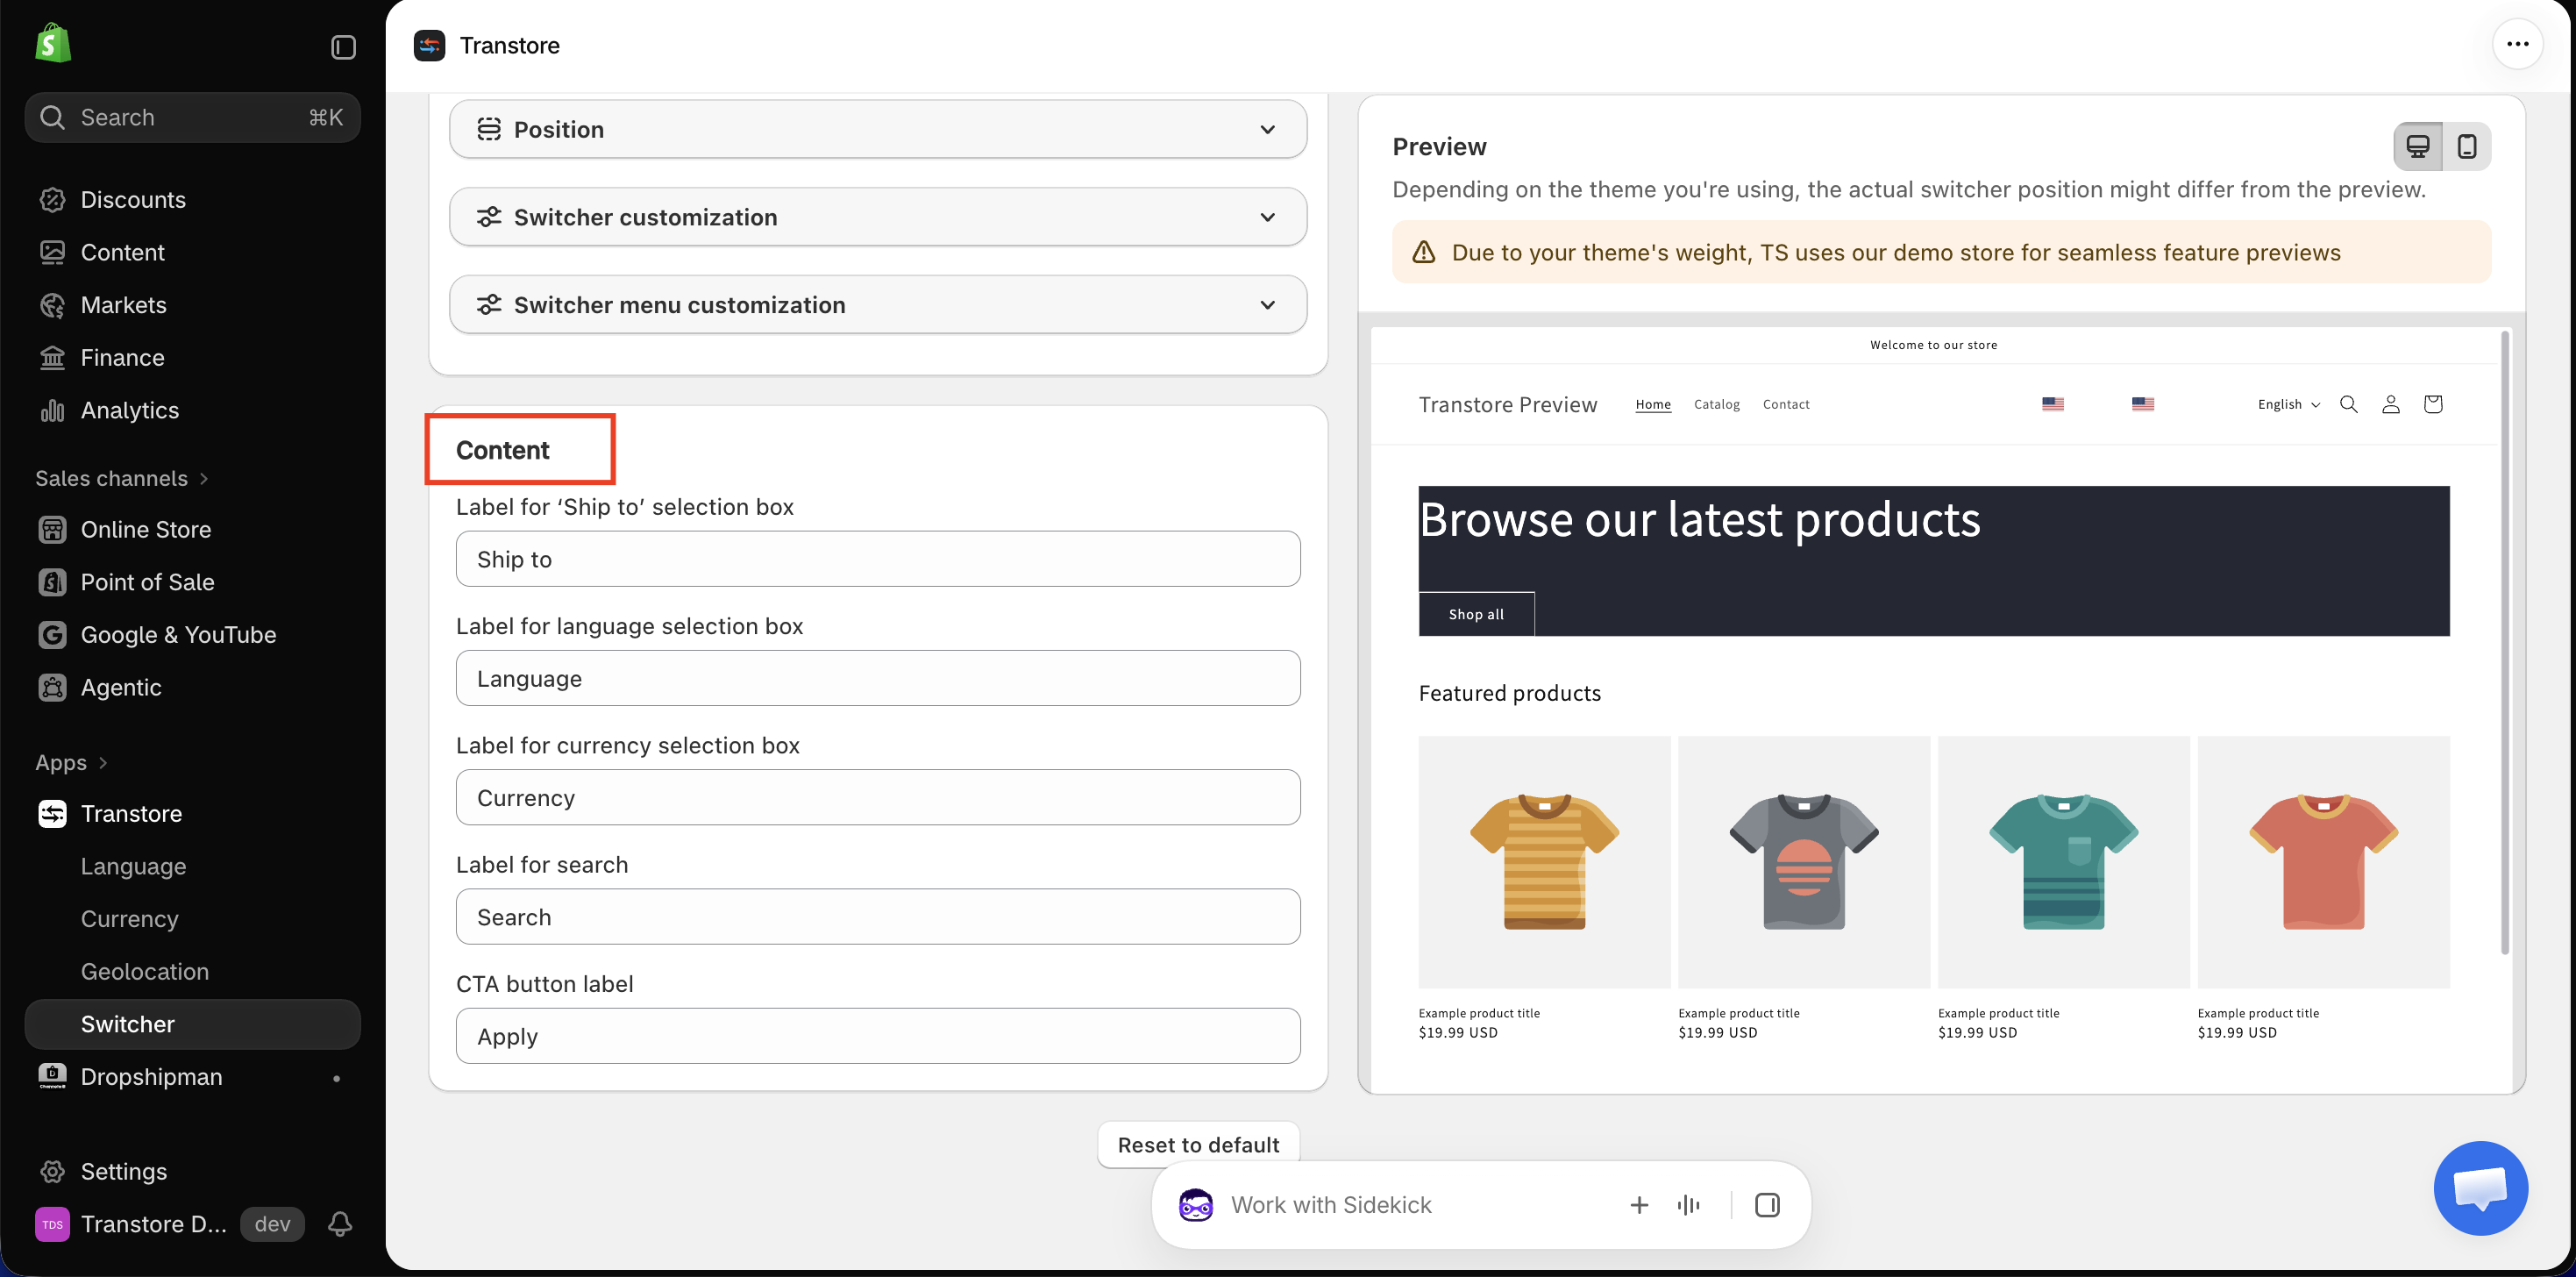Open Discounts in sidebar

193,200
